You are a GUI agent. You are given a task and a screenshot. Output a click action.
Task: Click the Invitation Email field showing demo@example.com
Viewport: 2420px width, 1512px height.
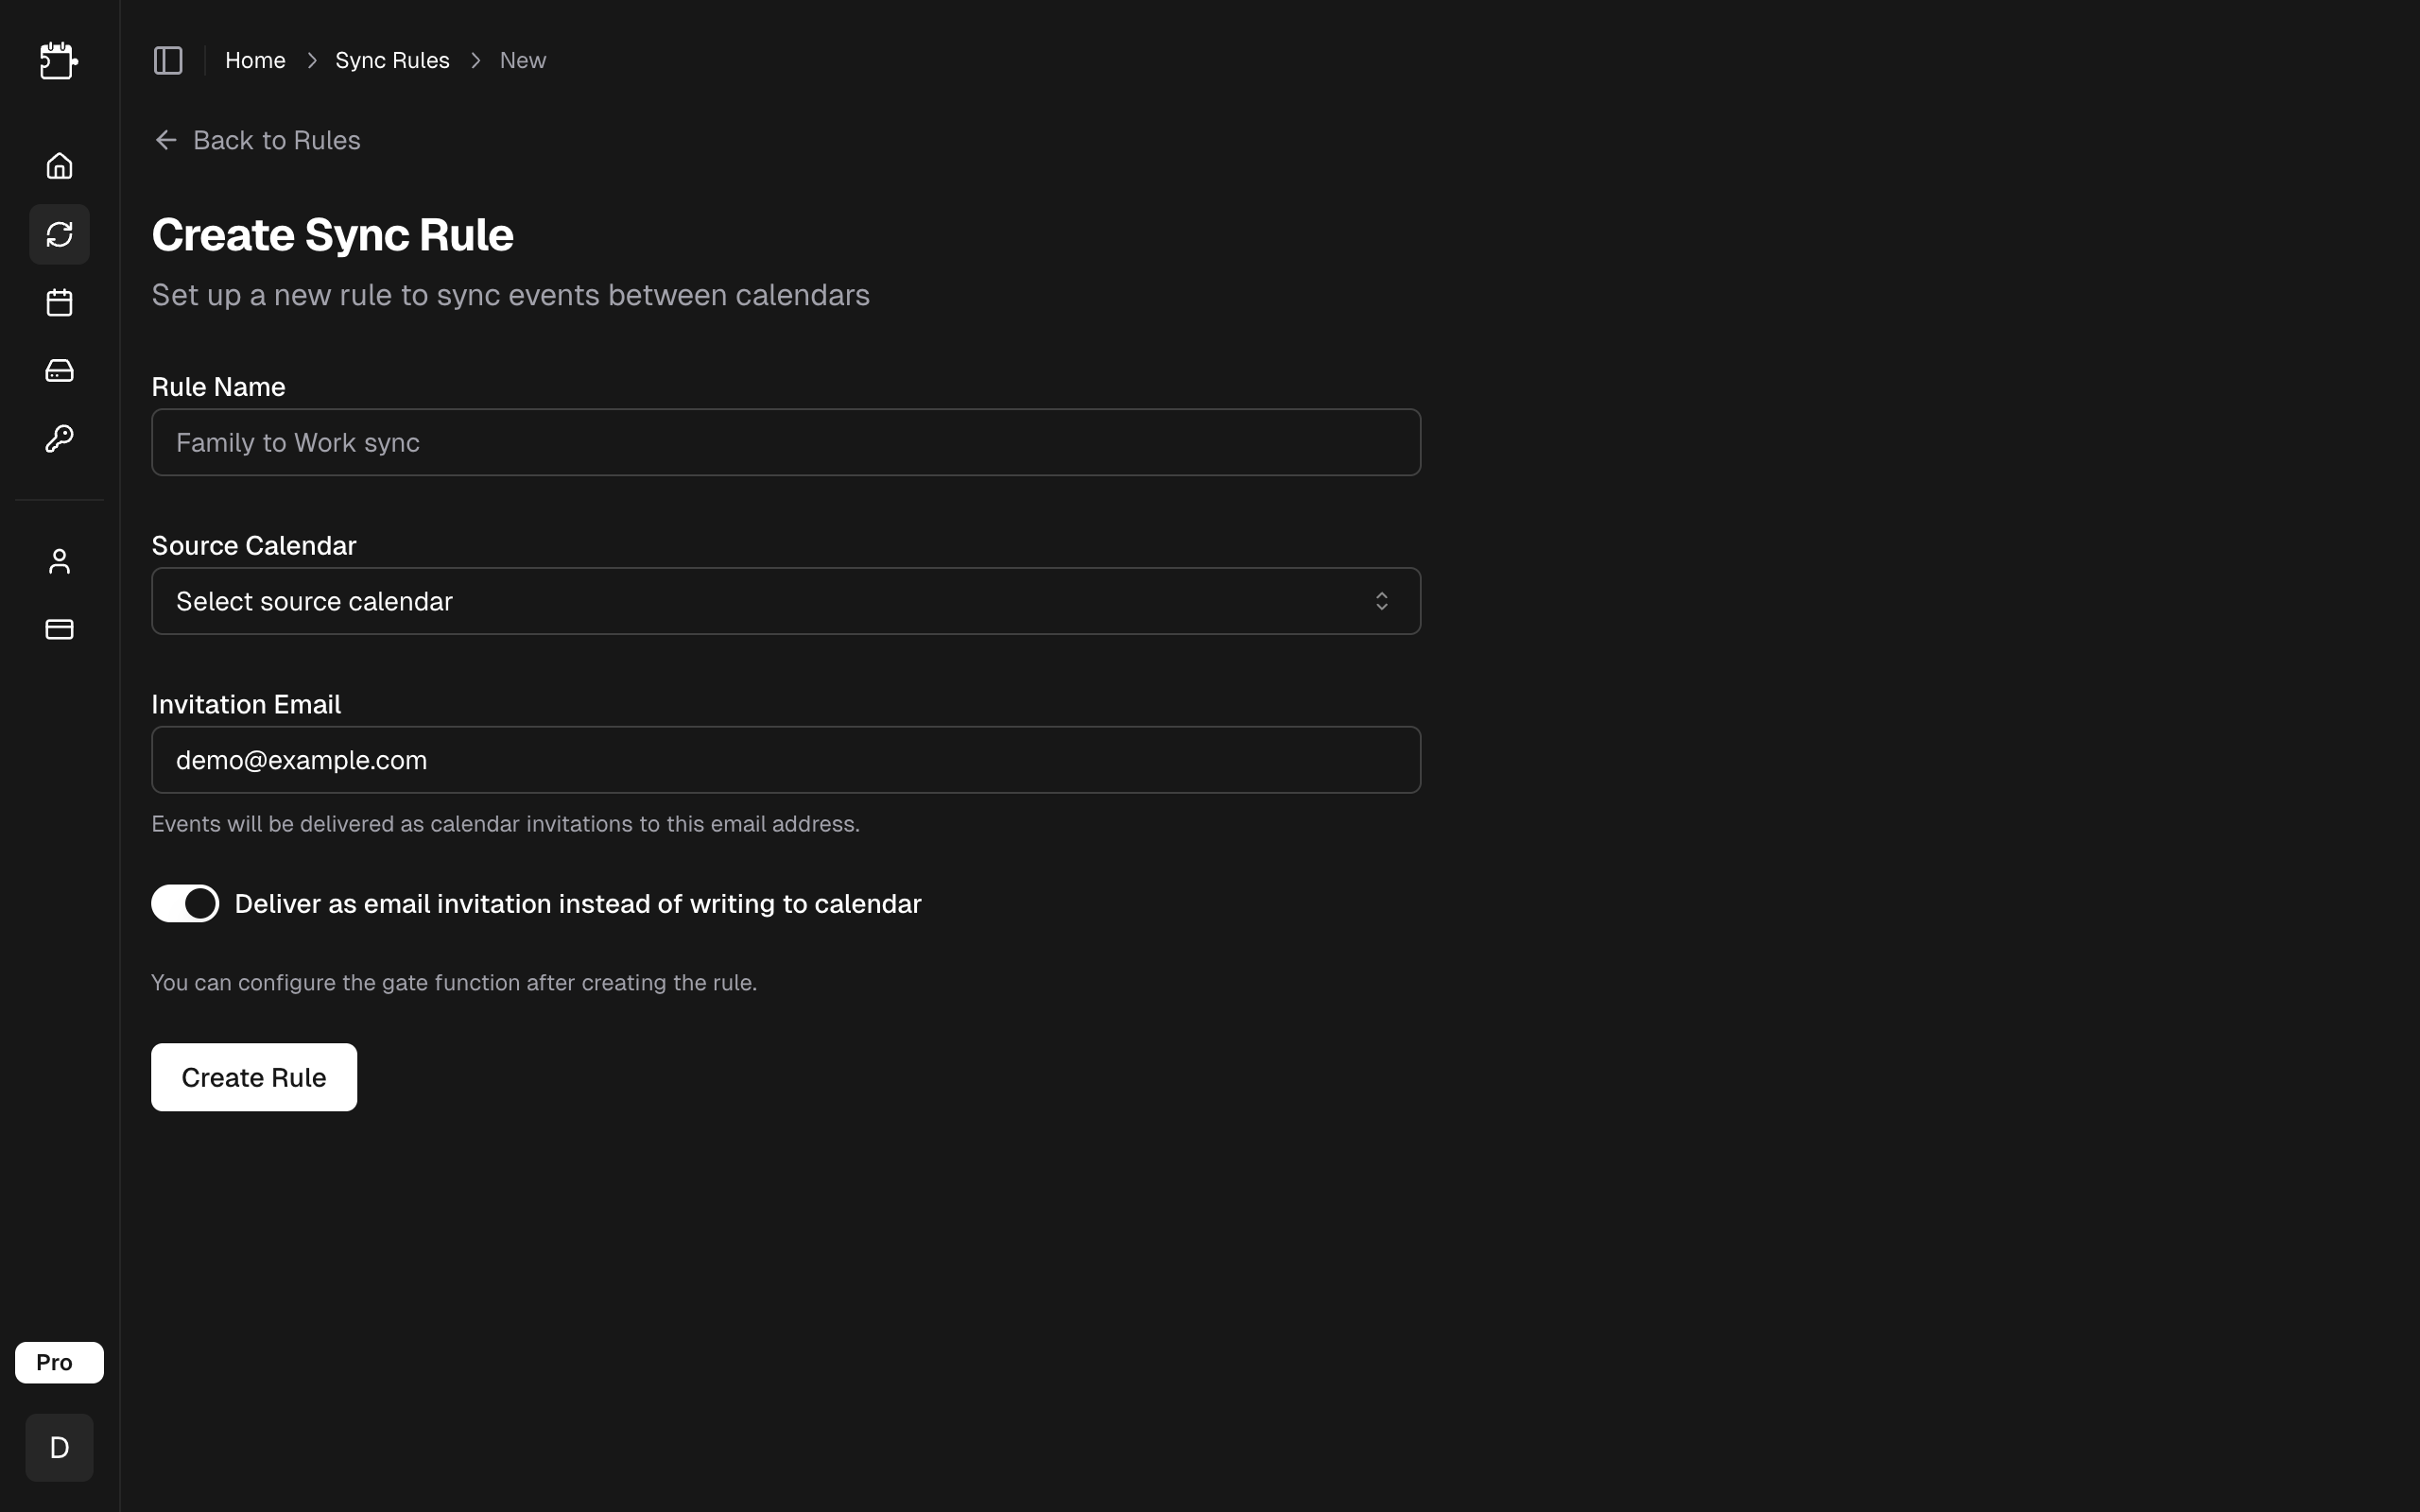tap(786, 759)
